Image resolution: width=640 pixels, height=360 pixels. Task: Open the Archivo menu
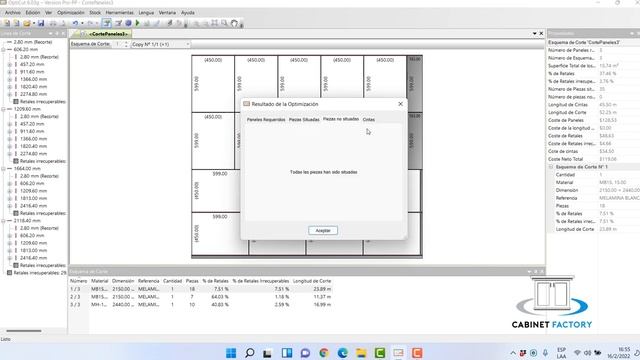(13, 13)
